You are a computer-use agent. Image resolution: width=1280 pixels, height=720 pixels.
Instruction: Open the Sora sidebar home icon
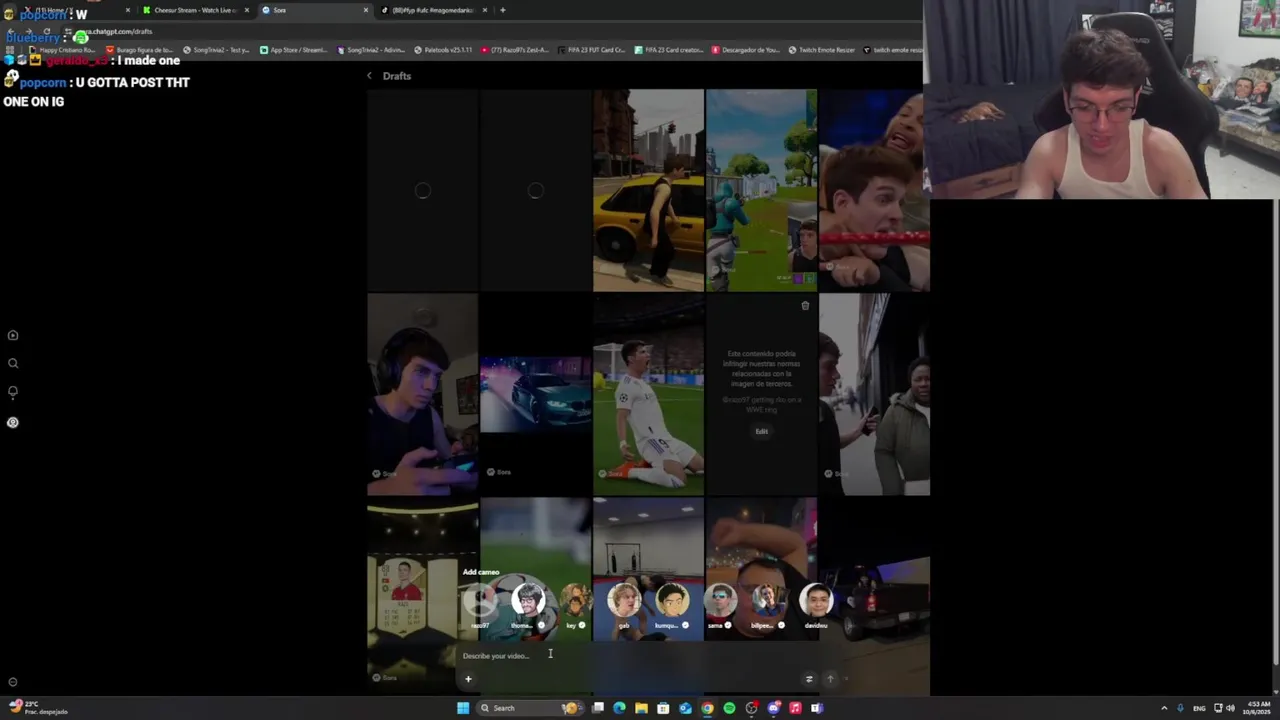click(13, 336)
